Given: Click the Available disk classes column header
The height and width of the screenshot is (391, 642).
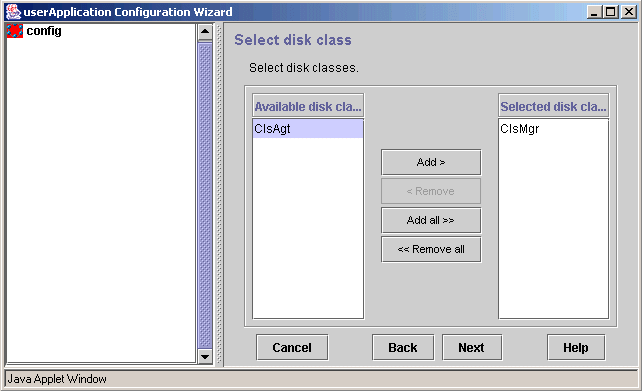Looking at the screenshot, I should point(308,106).
